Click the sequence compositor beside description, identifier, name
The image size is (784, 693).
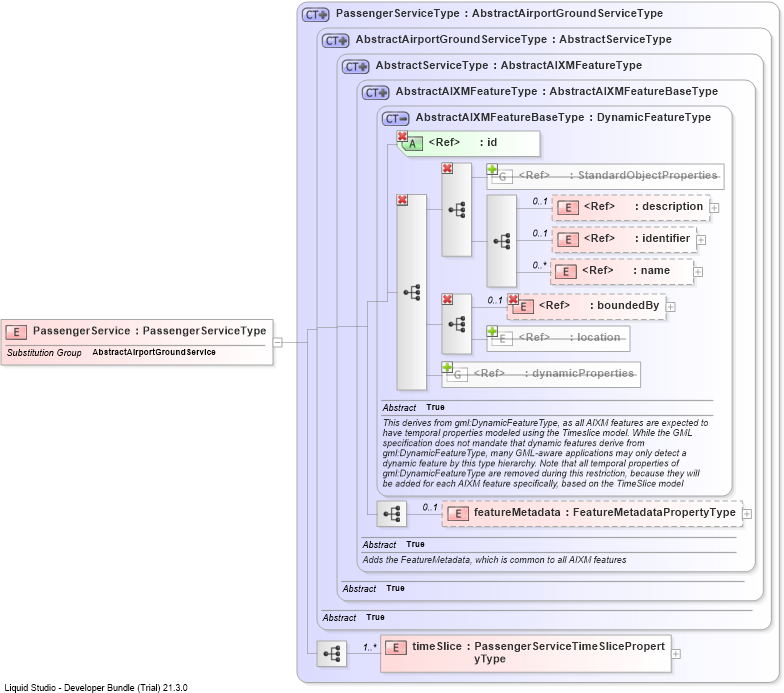coord(502,241)
